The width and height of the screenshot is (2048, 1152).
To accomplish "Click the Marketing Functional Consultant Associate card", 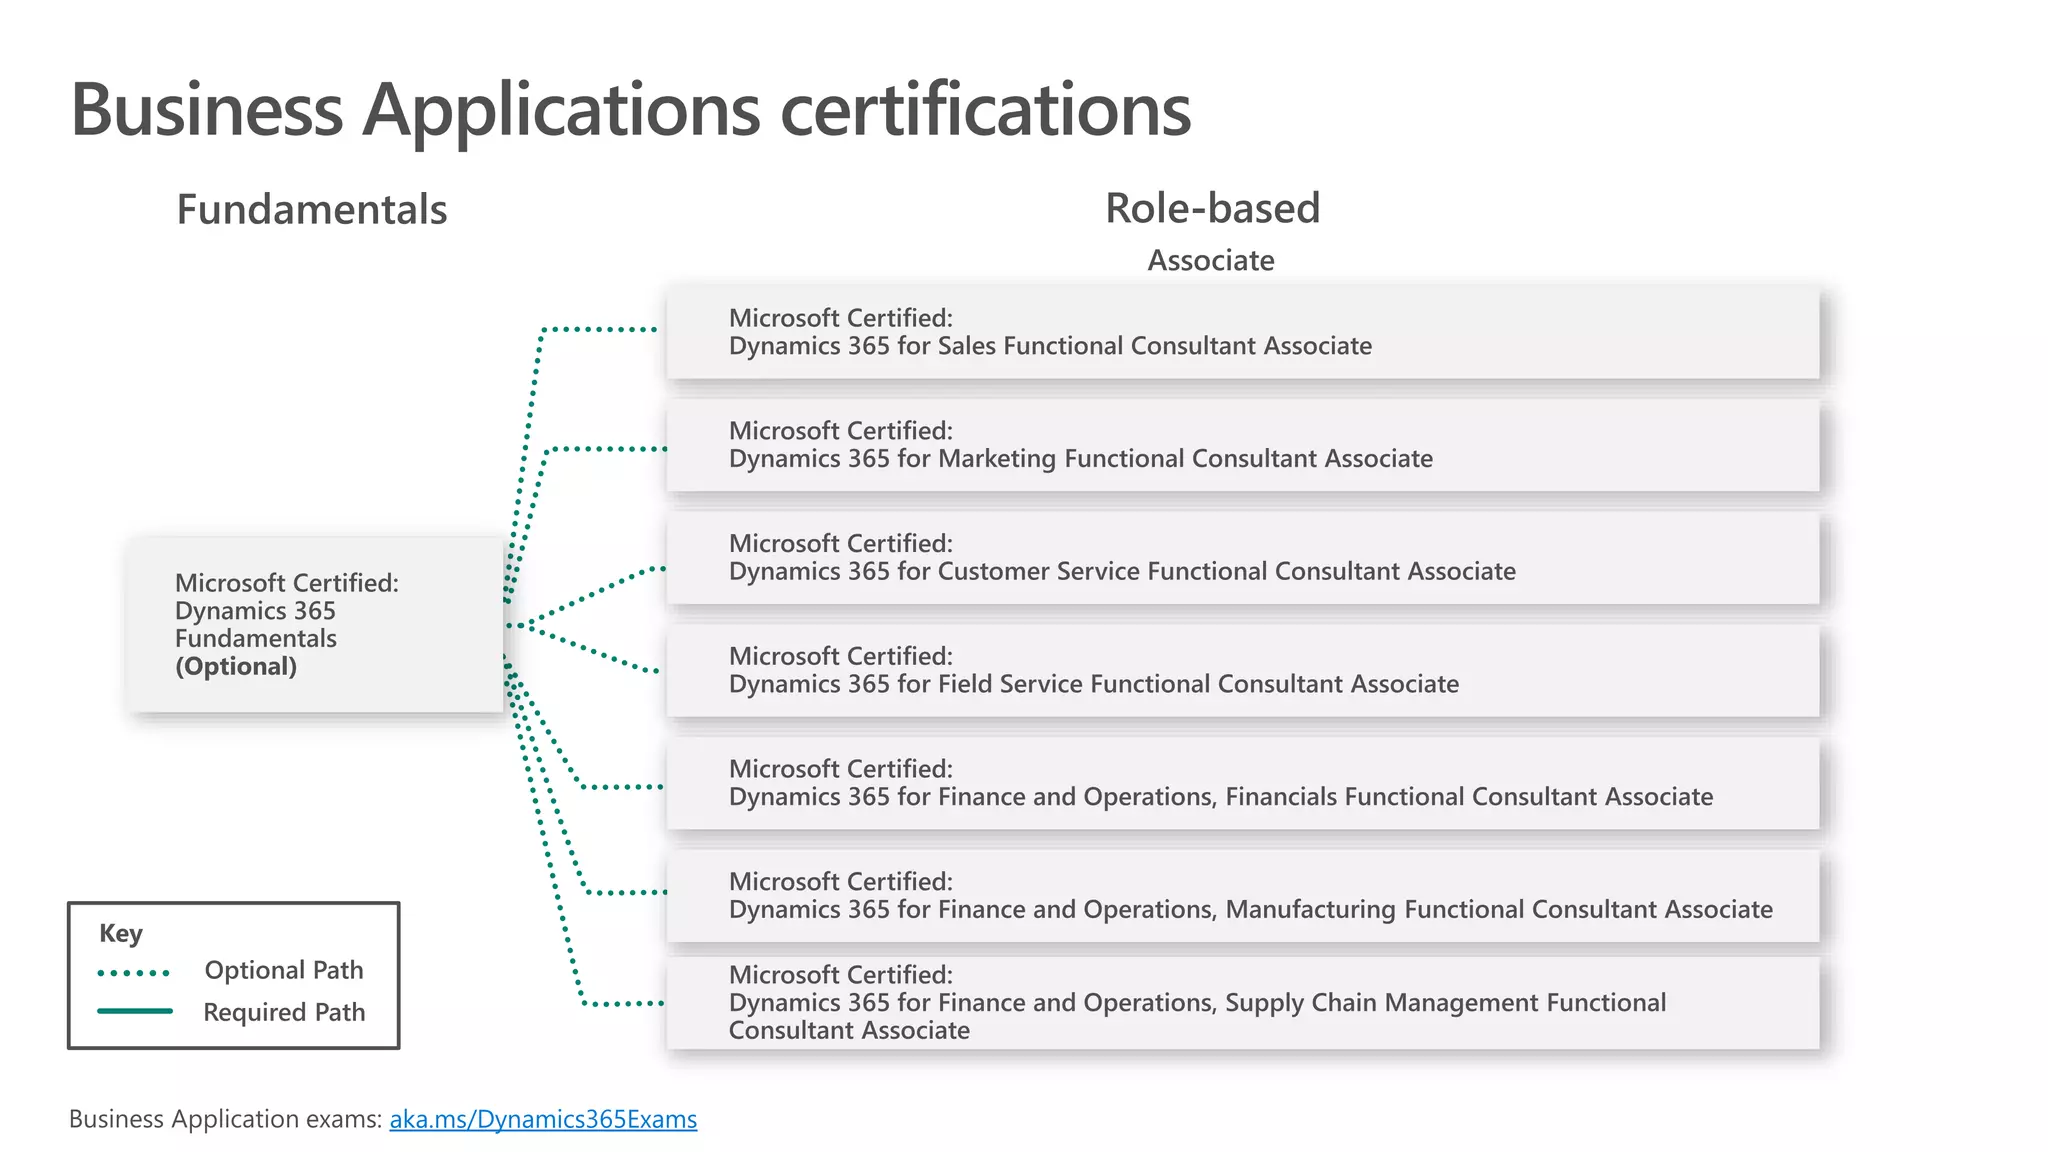I will point(1243,445).
